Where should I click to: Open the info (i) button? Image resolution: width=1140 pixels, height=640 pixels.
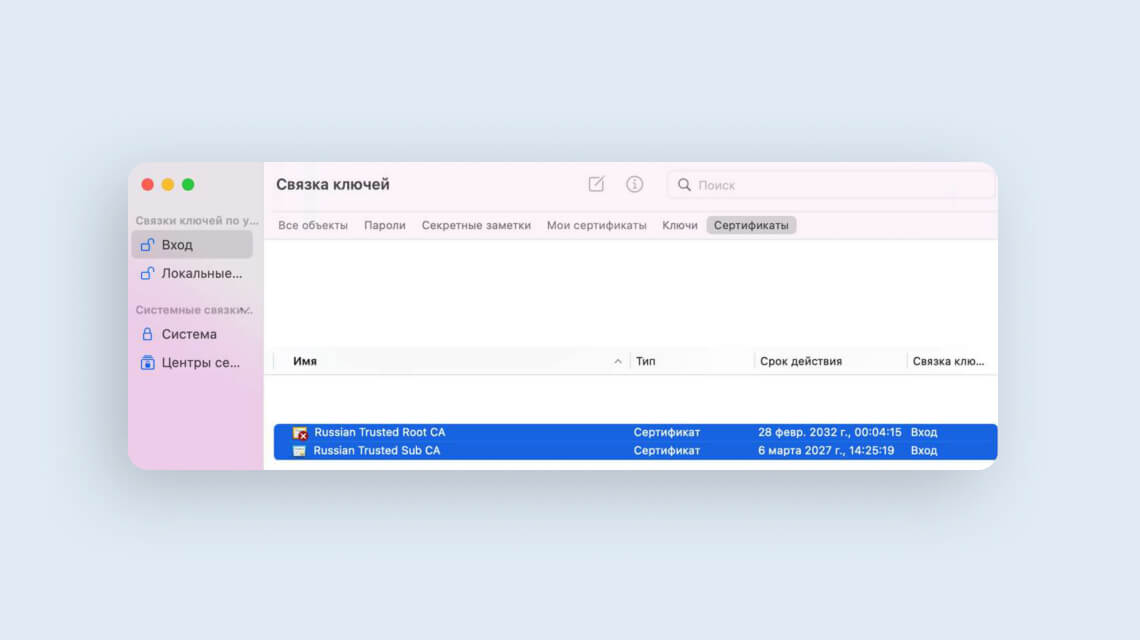click(635, 184)
